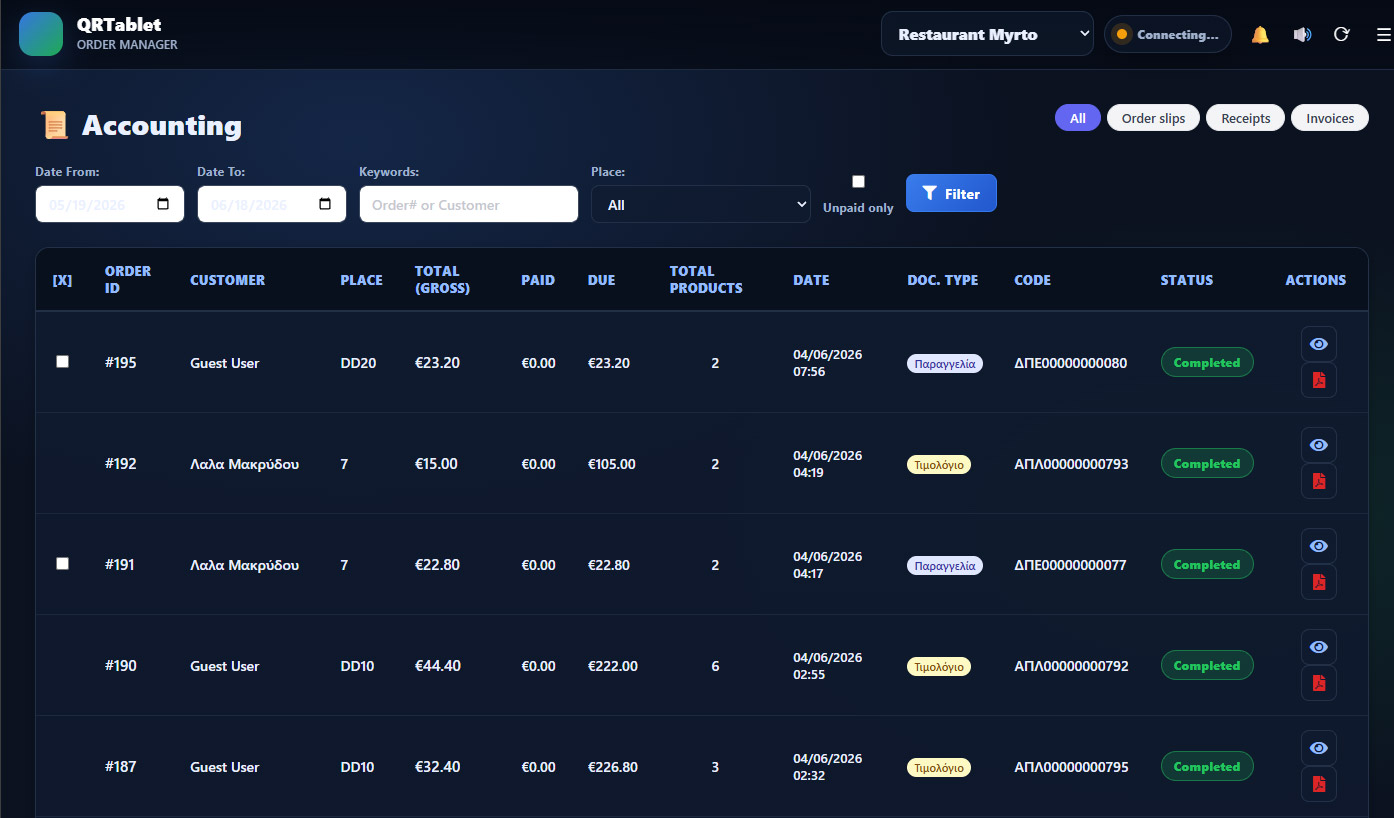The width and height of the screenshot is (1394, 818).
Task: View order #192 with eye icon
Action: (1319, 445)
